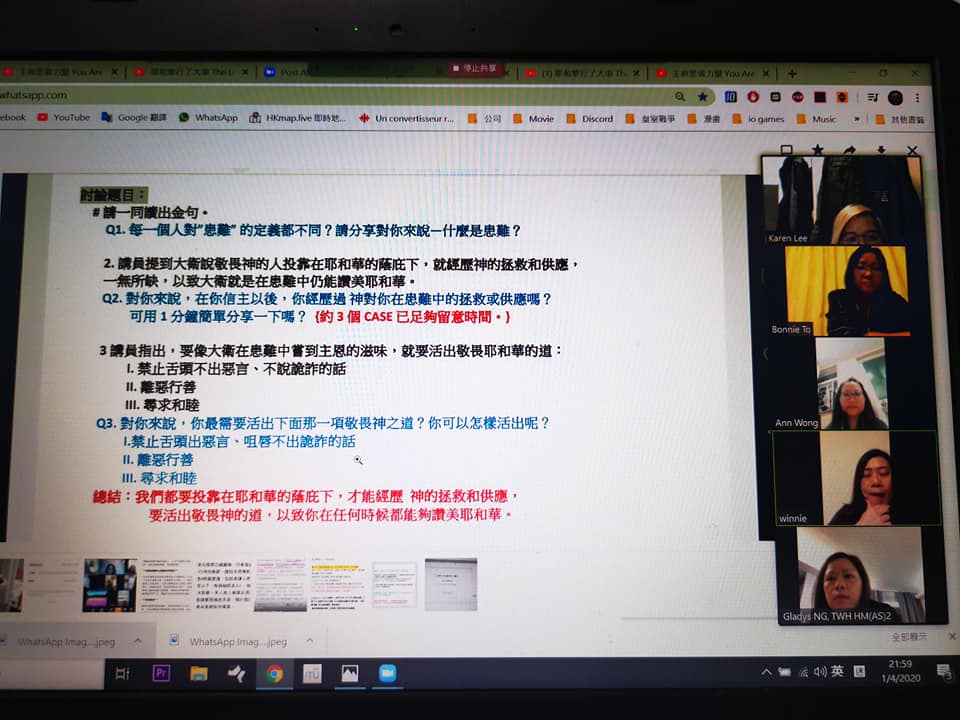Screen dimensions: 960x720
Task: Open the battery status tray icon
Action: (784, 672)
